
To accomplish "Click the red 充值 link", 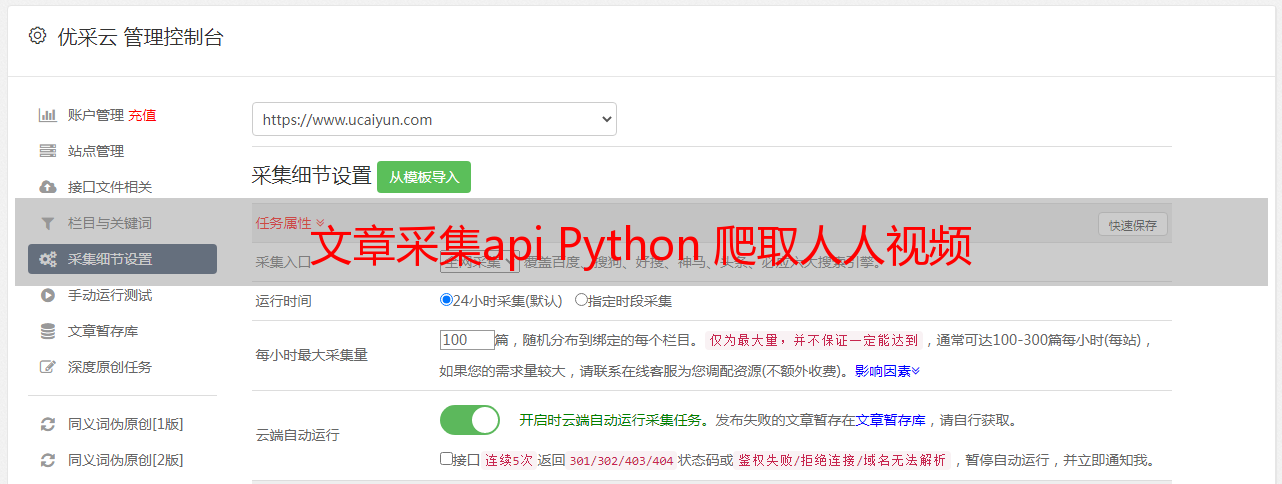I will 142,115.
